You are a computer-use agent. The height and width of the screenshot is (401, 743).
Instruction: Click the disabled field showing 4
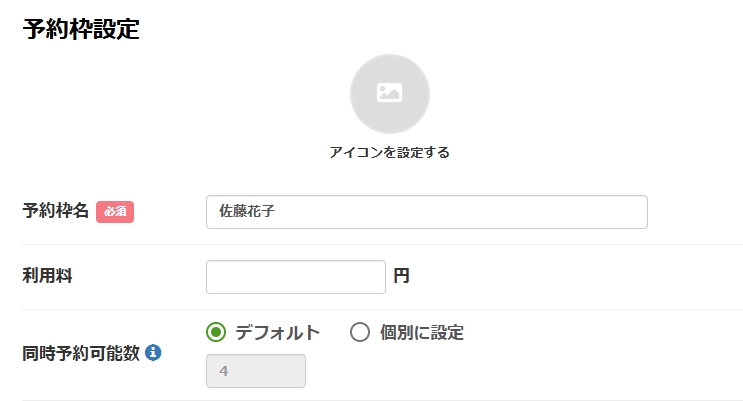pyautogui.click(x=255, y=371)
